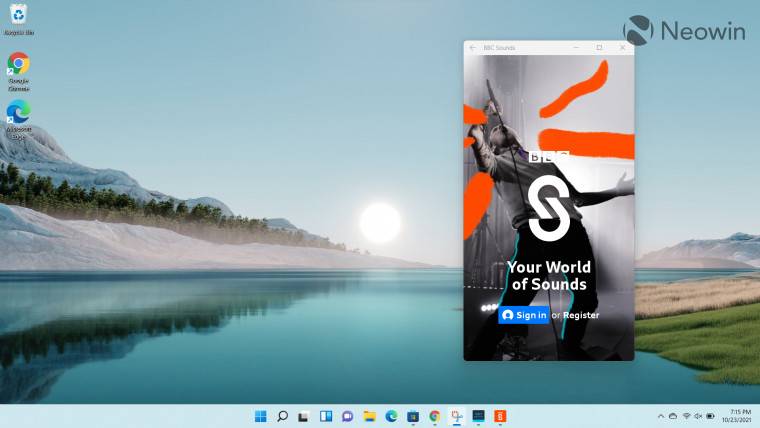Screen dimensions: 760x428
Task: Open Wi-Fi network tray icon
Action: [x=686, y=416]
